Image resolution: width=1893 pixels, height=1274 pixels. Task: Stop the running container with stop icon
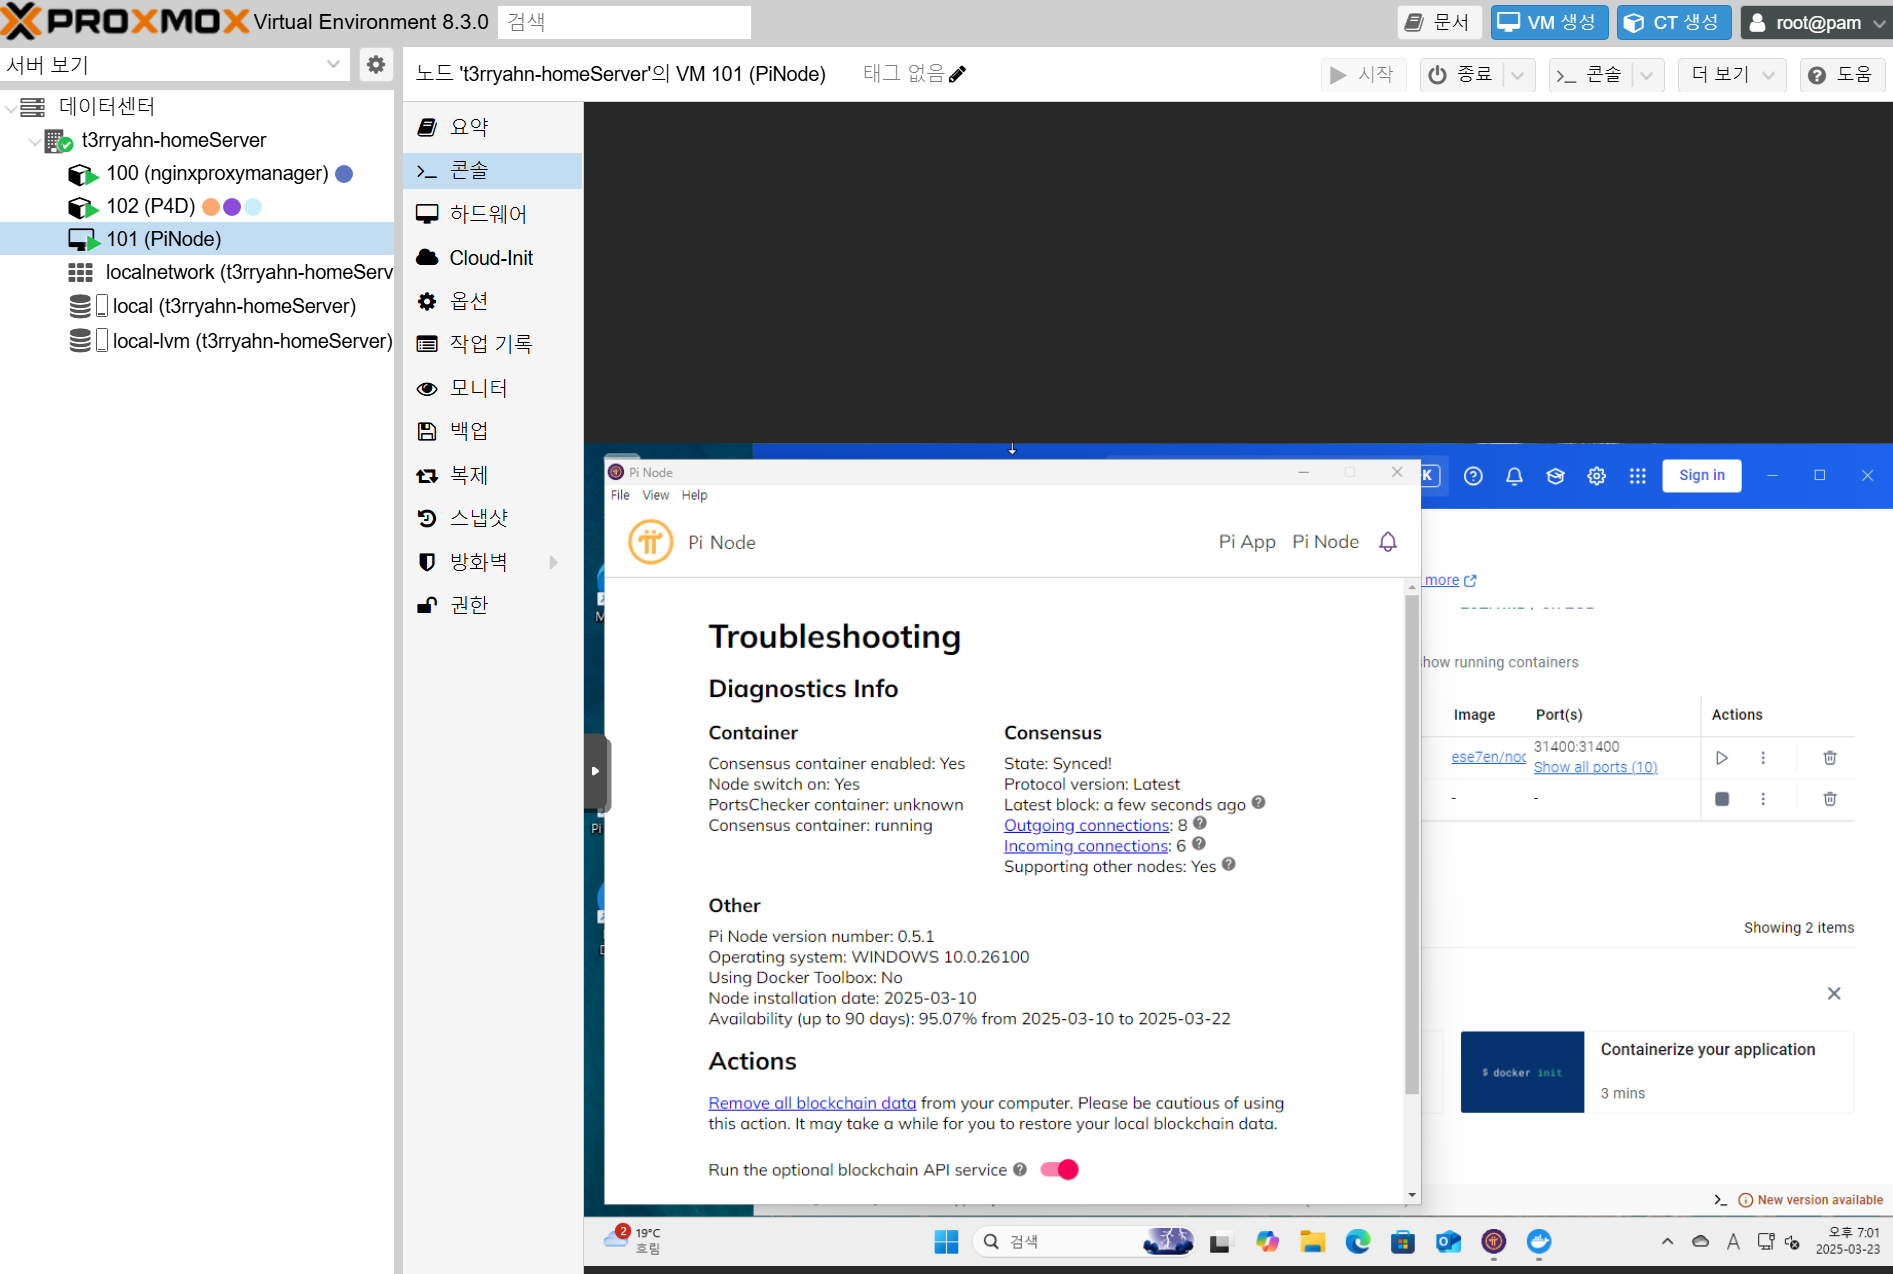pyautogui.click(x=1722, y=799)
